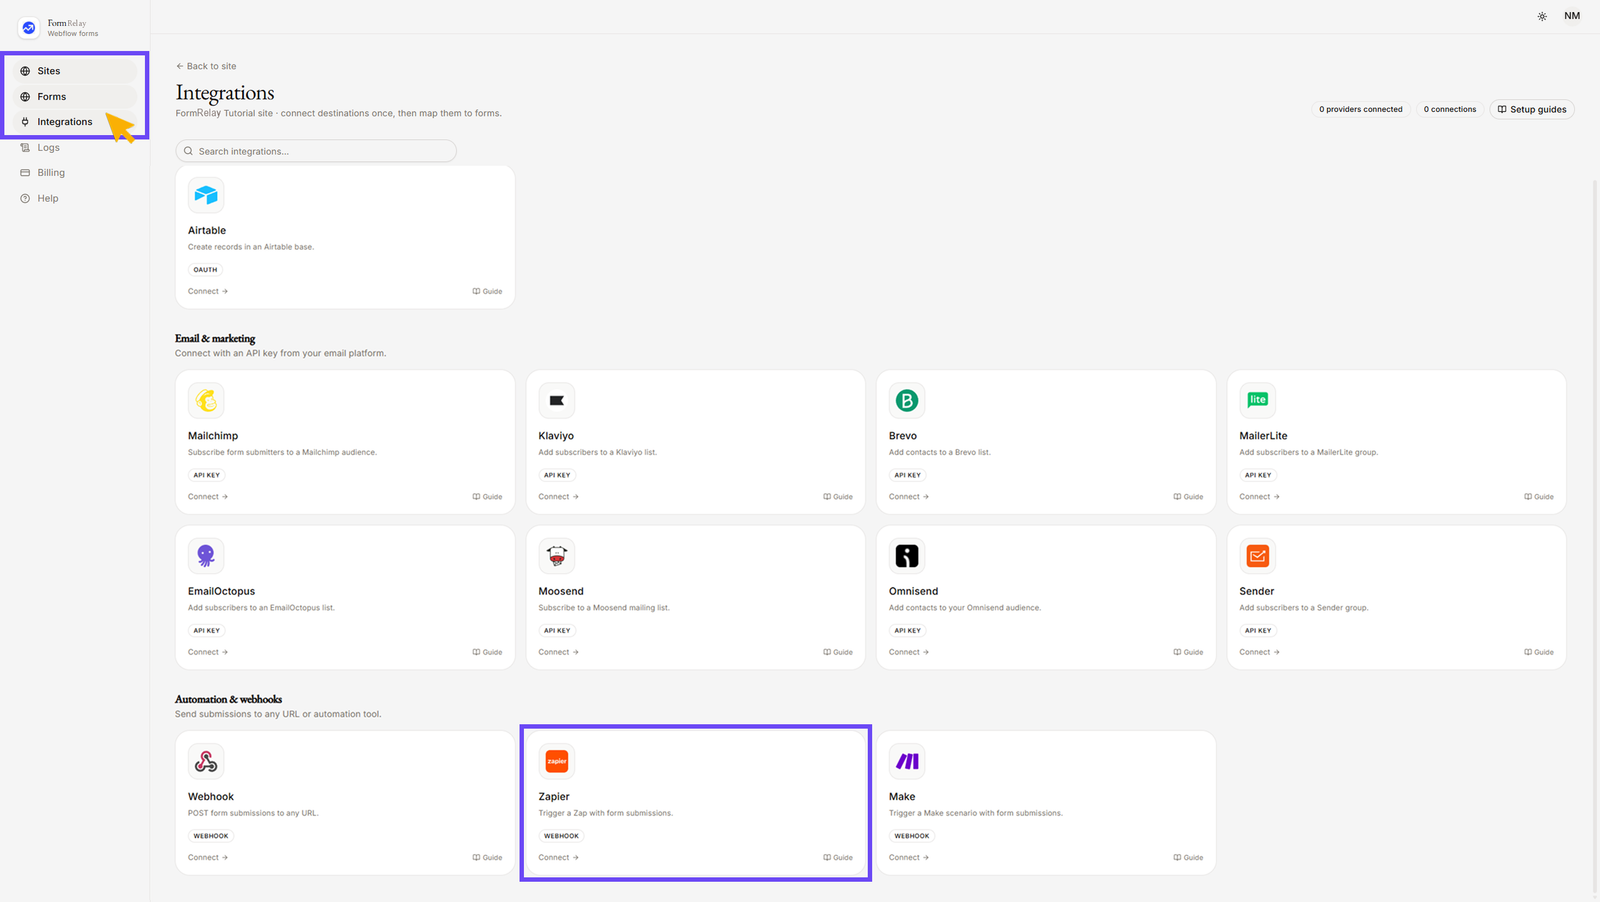Open the Airtable Guide link
Image resolution: width=1600 pixels, height=902 pixels.
[488, 292]
